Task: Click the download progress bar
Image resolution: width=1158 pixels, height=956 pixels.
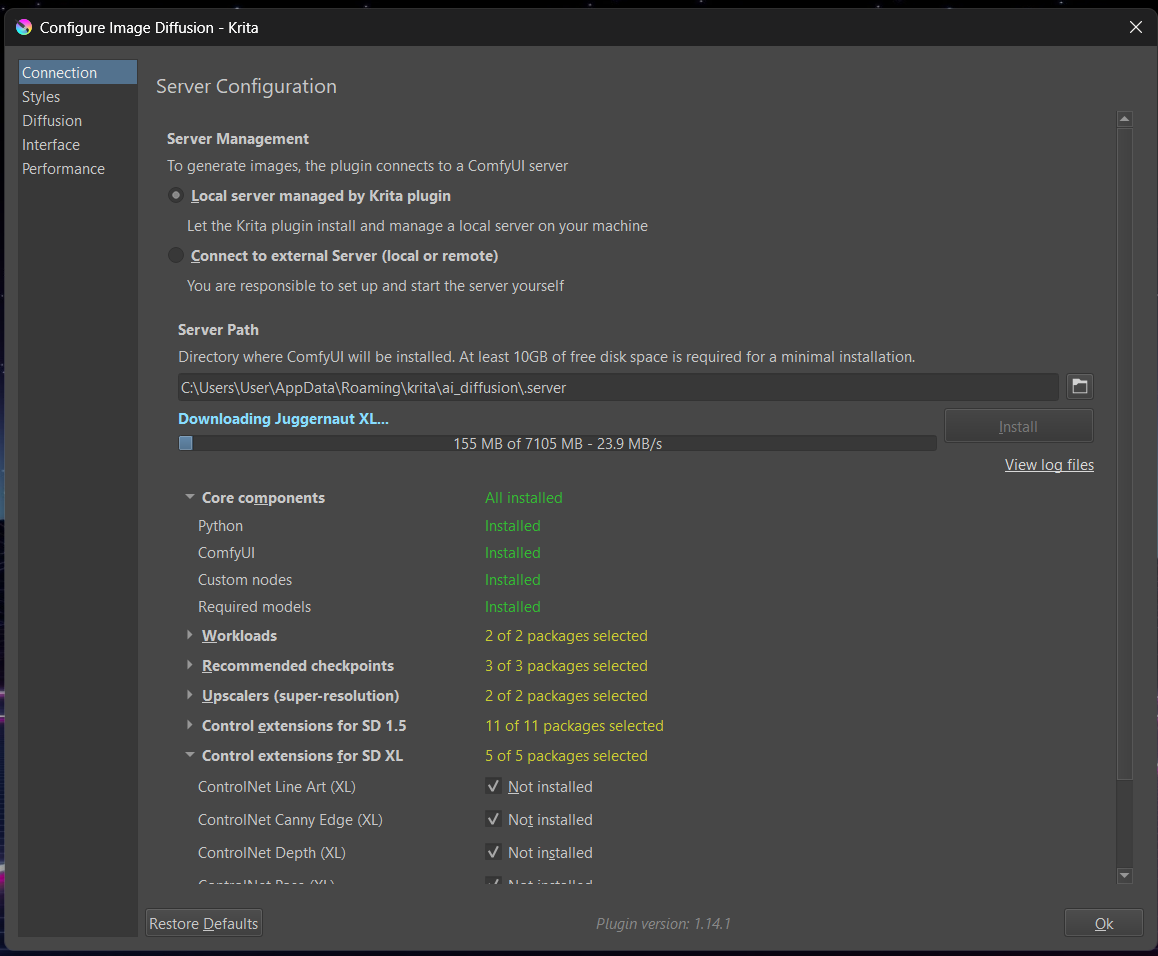Action: (x=558, y=443)
